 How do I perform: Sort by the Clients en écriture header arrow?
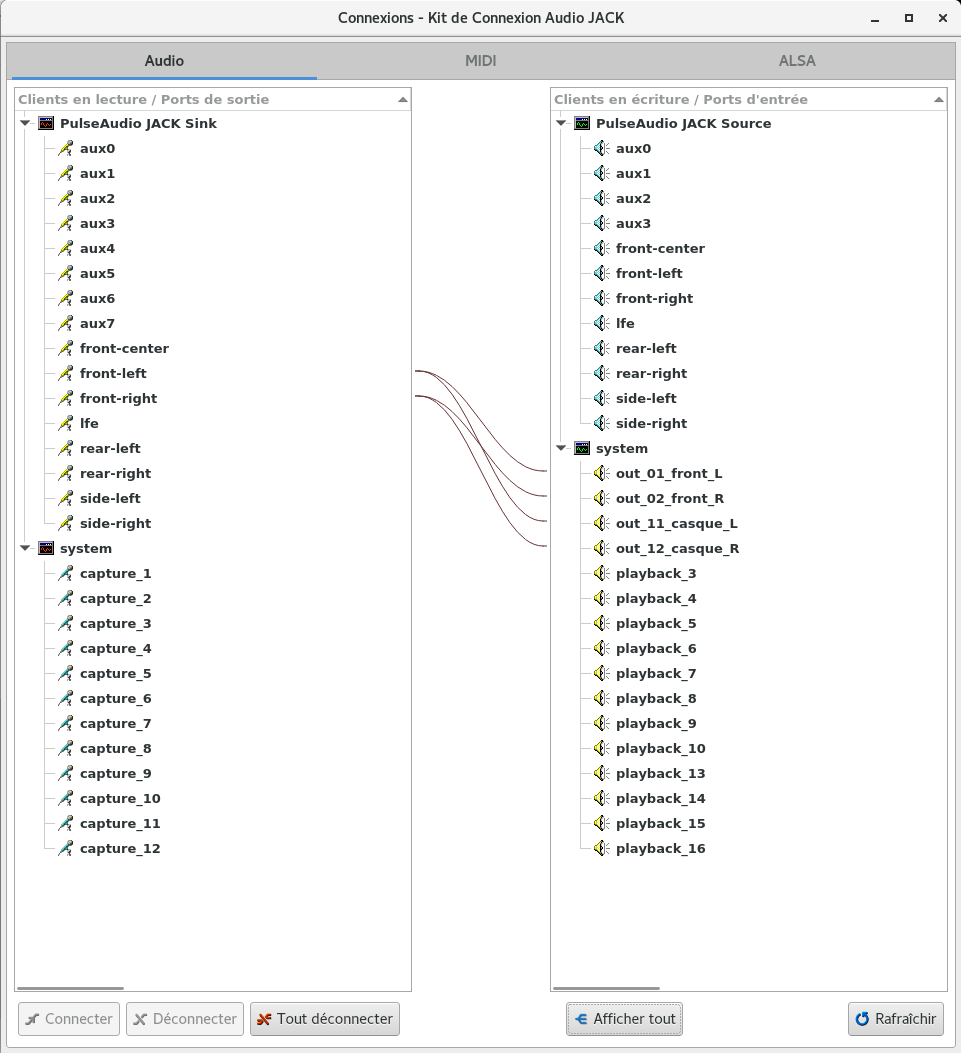click(x=938, y=99)
